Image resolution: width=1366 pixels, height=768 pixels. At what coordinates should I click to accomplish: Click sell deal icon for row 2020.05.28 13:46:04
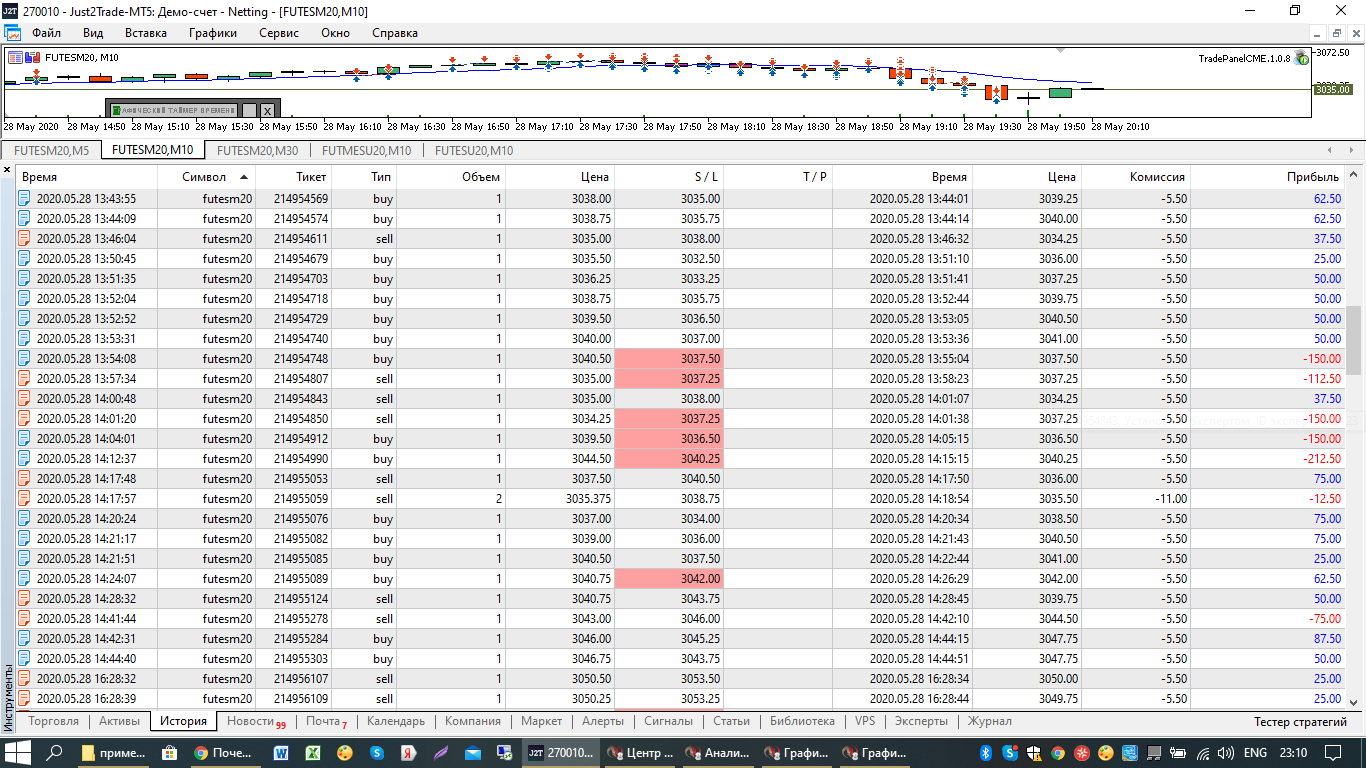pos(25,238)
